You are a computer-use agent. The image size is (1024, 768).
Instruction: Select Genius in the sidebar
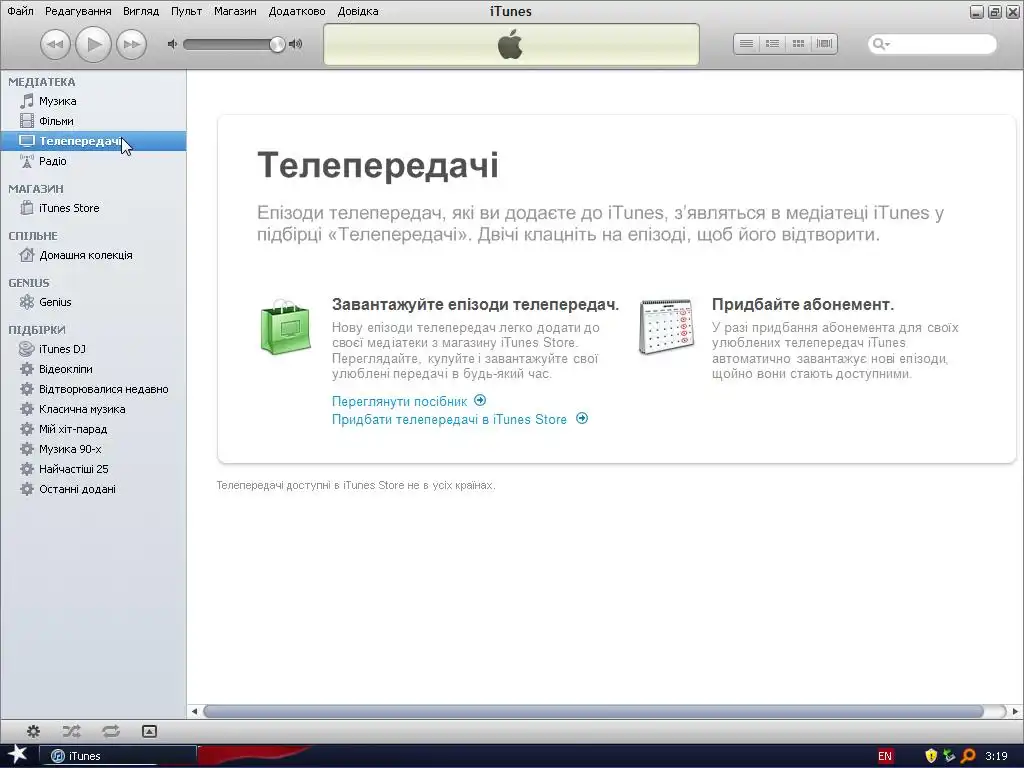(x=93, y=302)
